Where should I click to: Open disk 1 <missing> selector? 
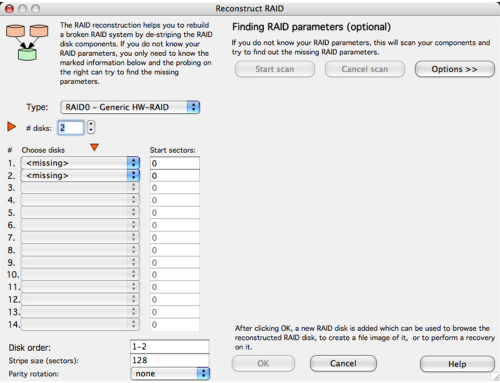click(80, 163)
